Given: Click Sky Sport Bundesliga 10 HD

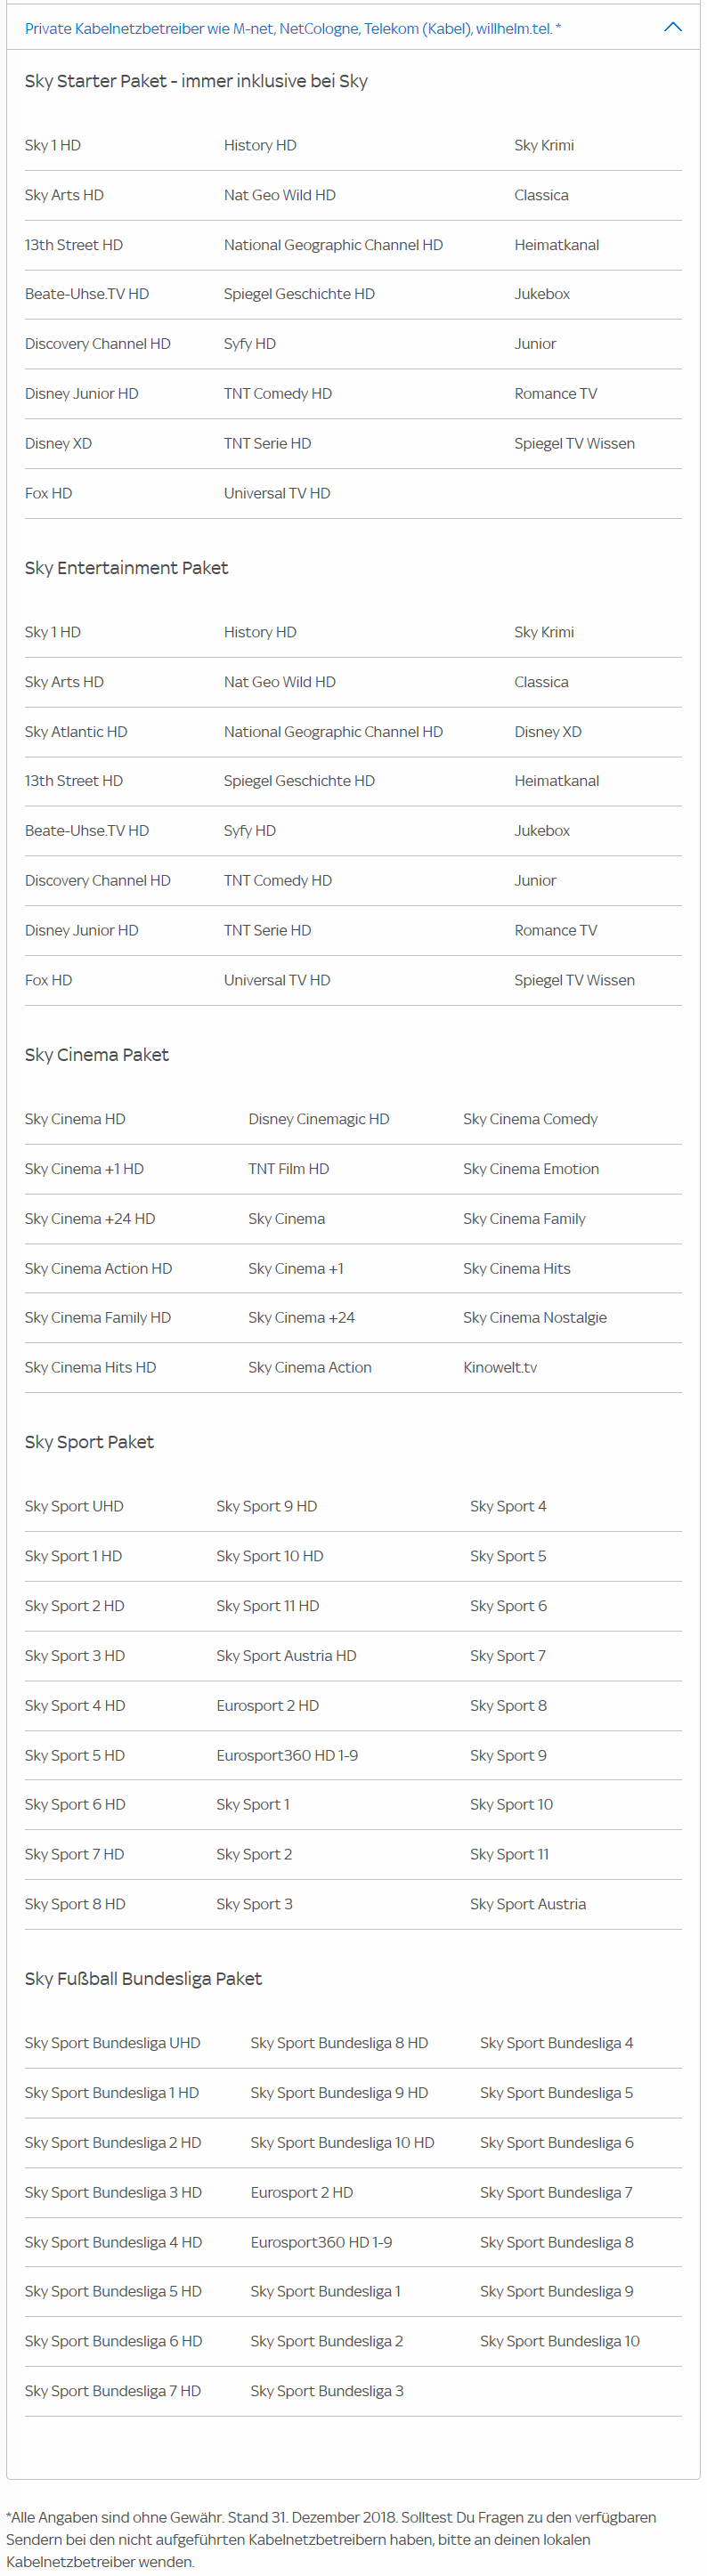Looking at the screenshot, I should (x=342, y=2142).
